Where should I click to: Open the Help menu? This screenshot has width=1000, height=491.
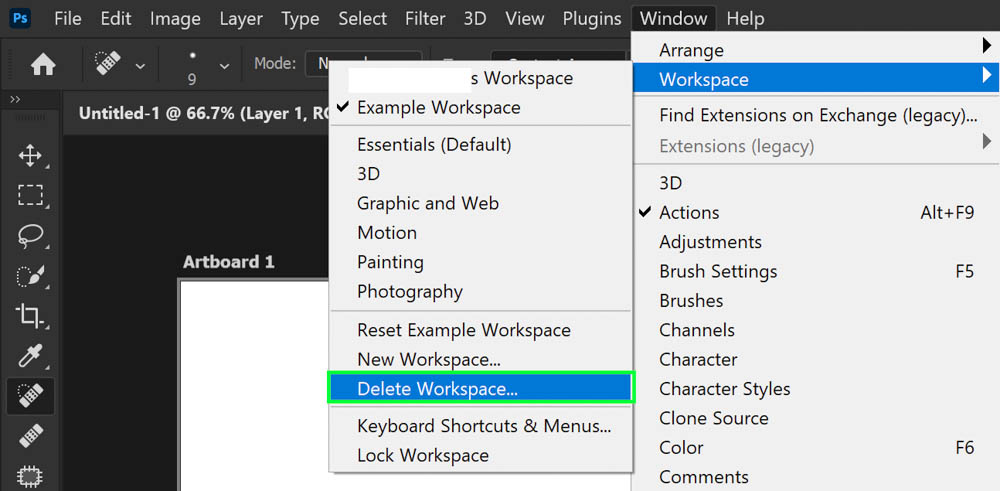(745, 18)
